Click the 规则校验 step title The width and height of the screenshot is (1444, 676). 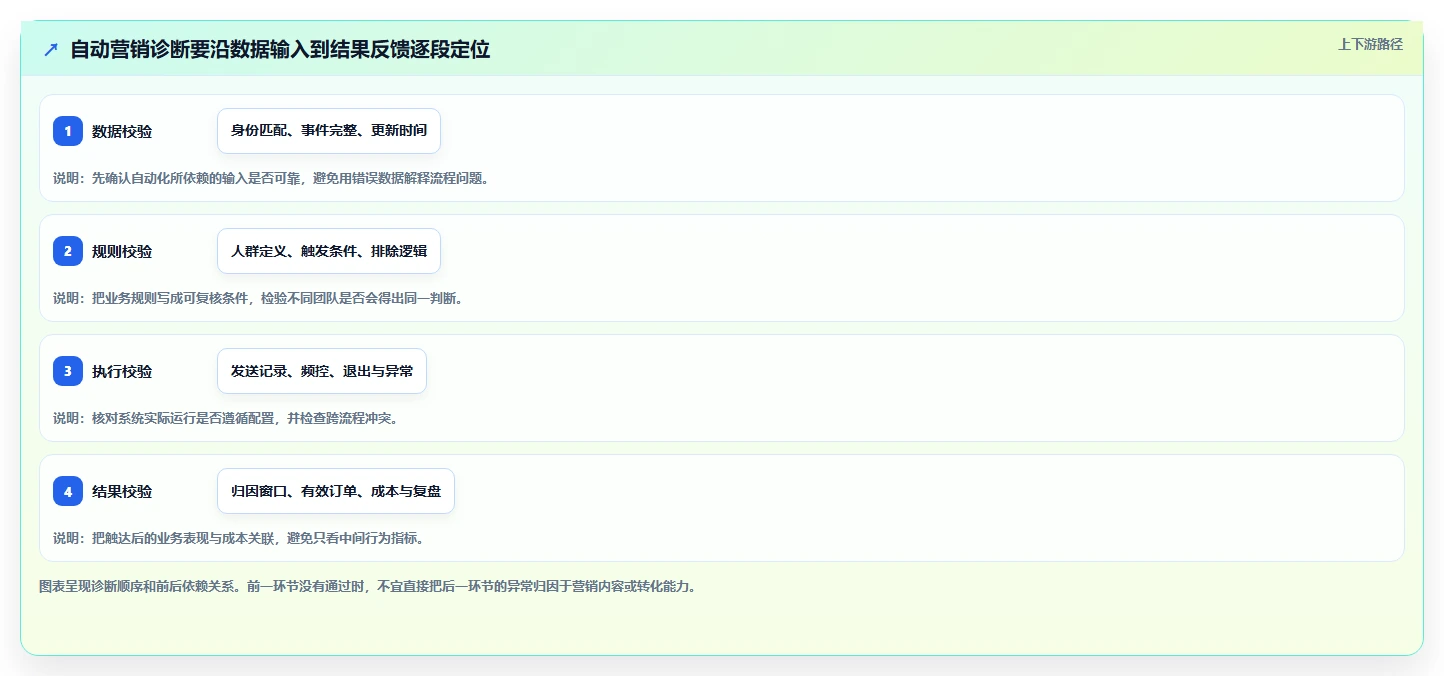(122, 251)
